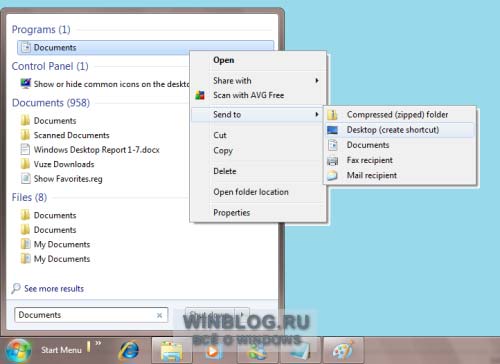The height and width of the screenshot is (364, 500).
Task: Click the search box containing Documents
Action: [x=91, y=315]
